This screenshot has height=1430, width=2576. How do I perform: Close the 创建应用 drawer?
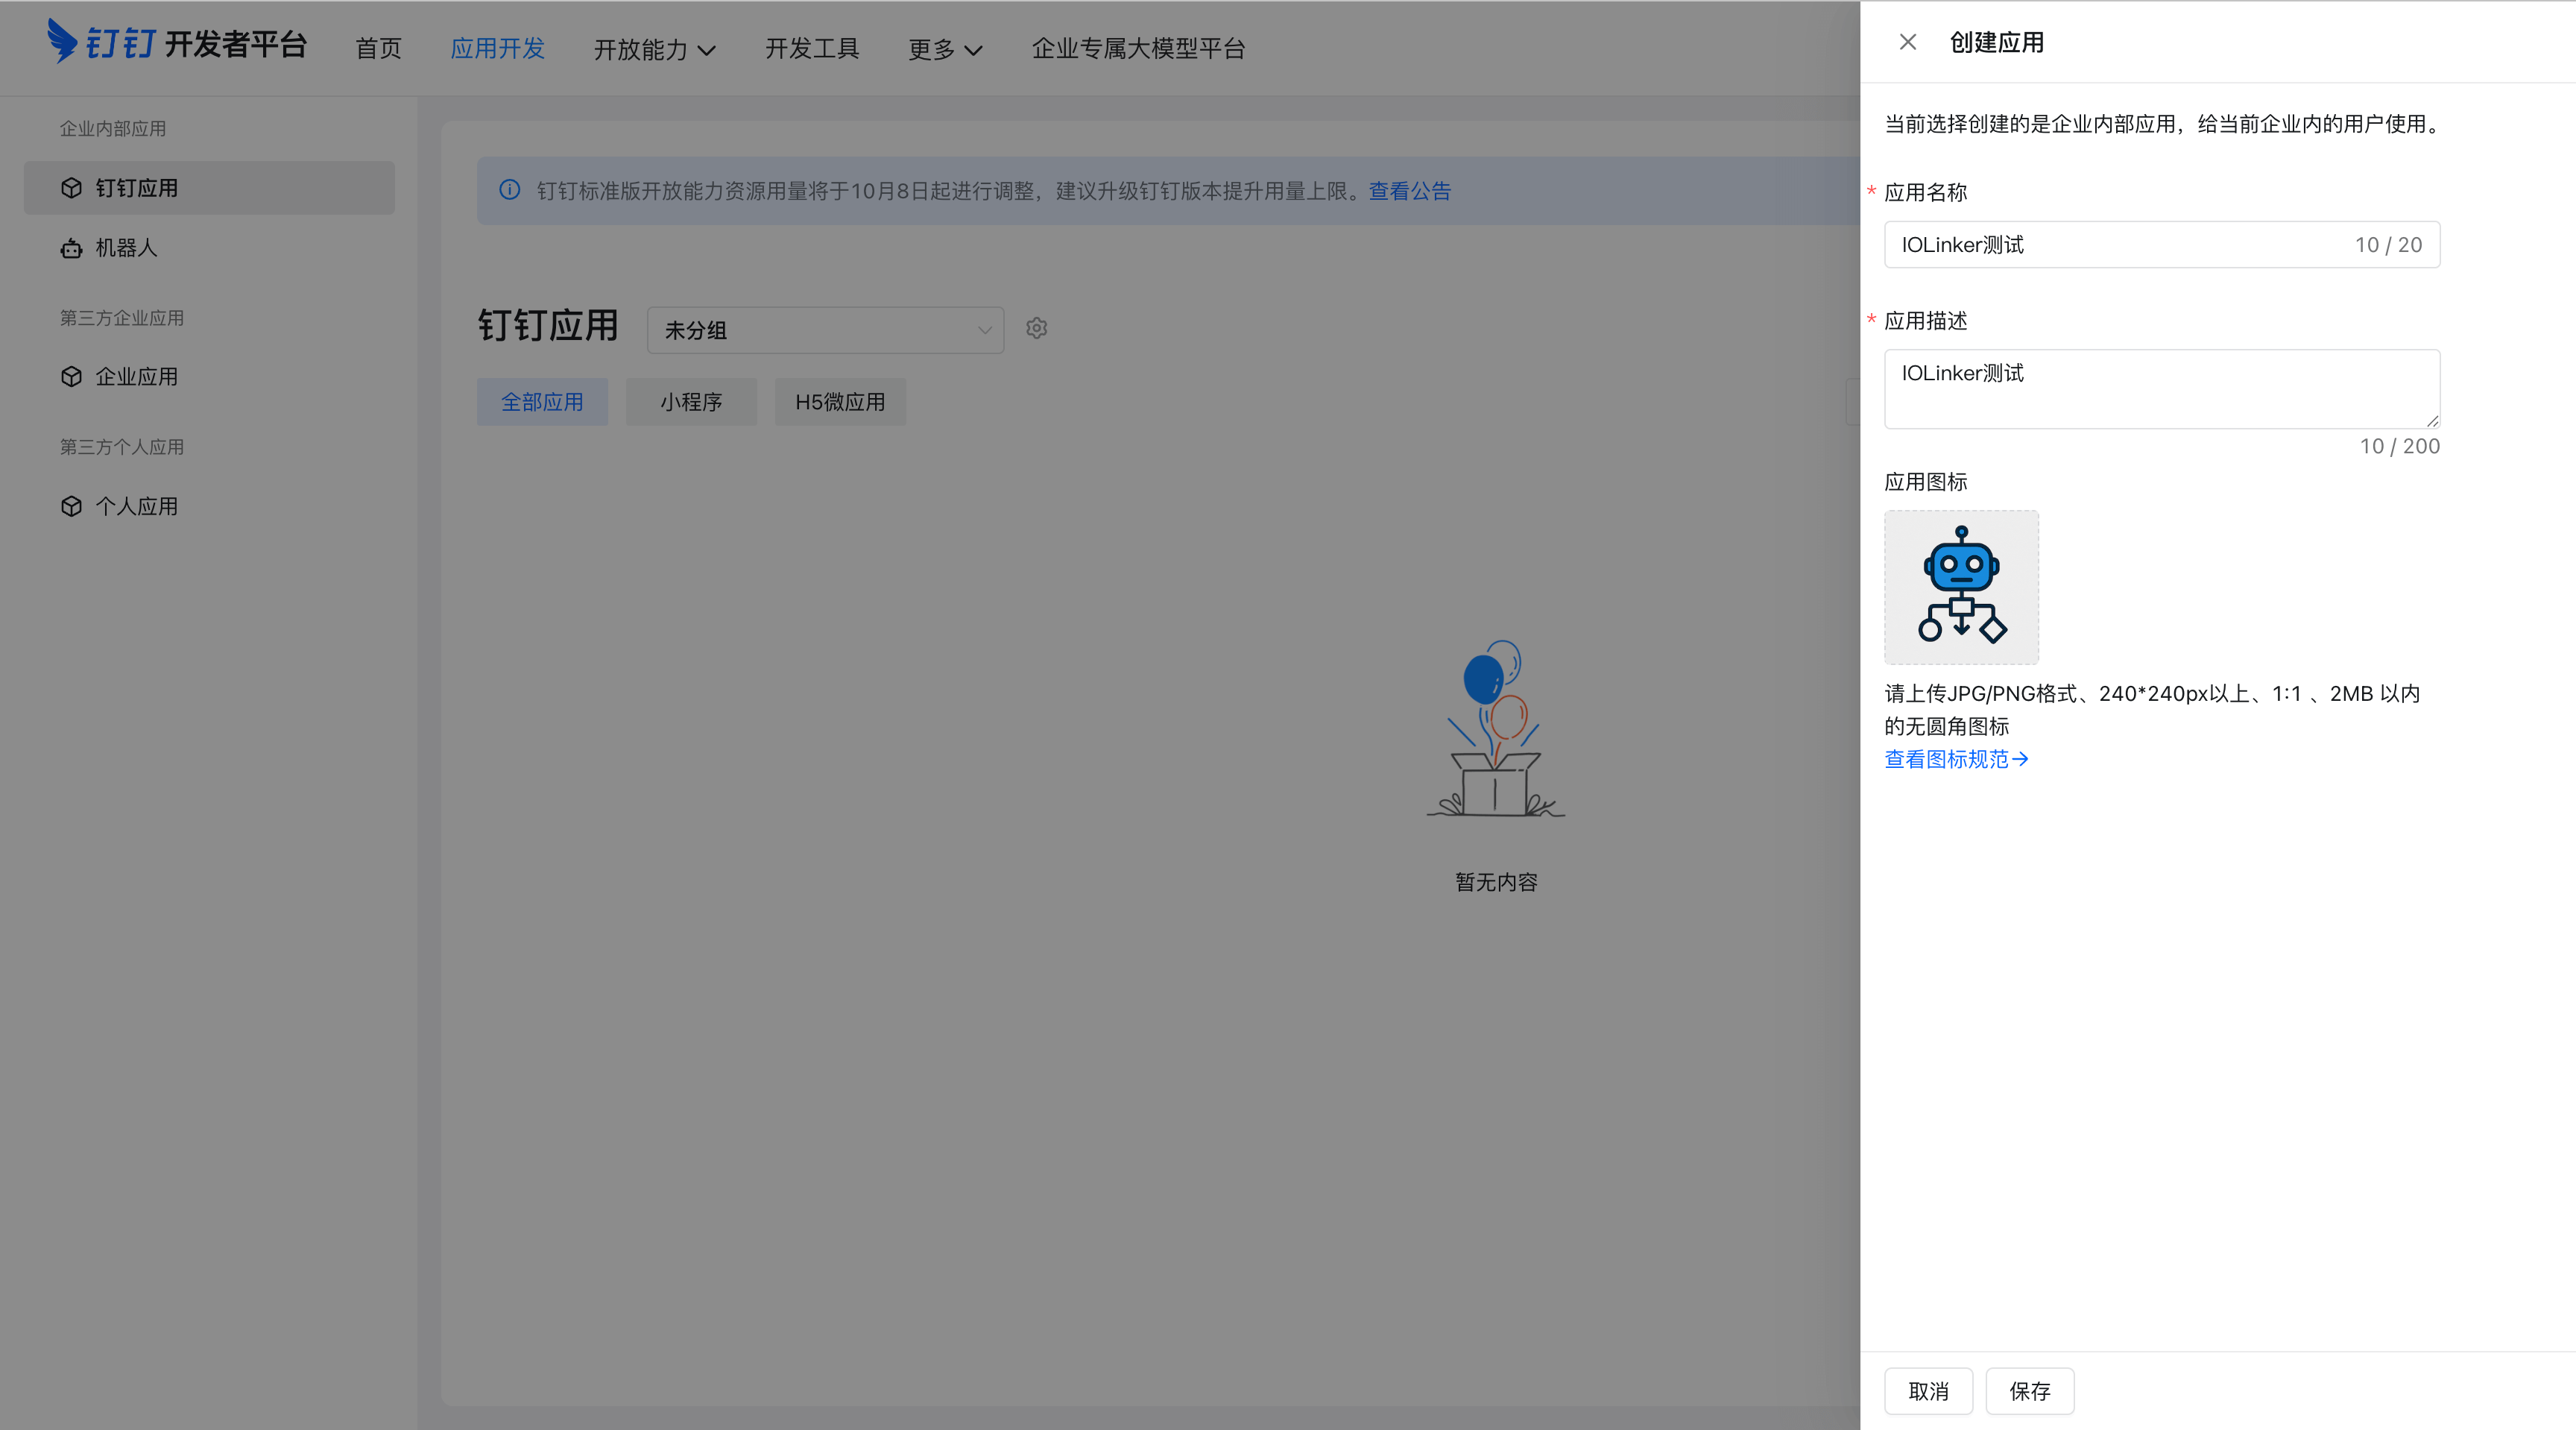click(x=1908, y=42)
